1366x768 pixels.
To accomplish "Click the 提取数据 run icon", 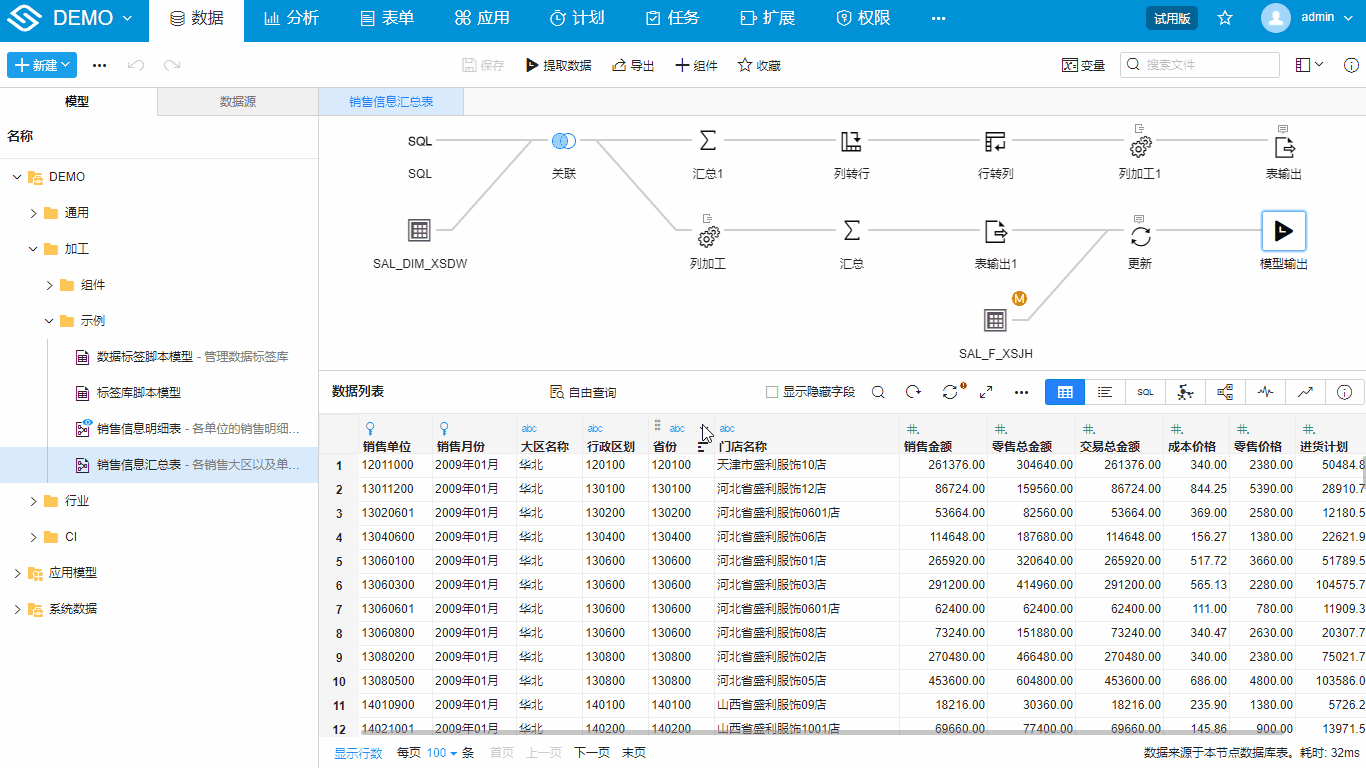I will coord(532,65).
